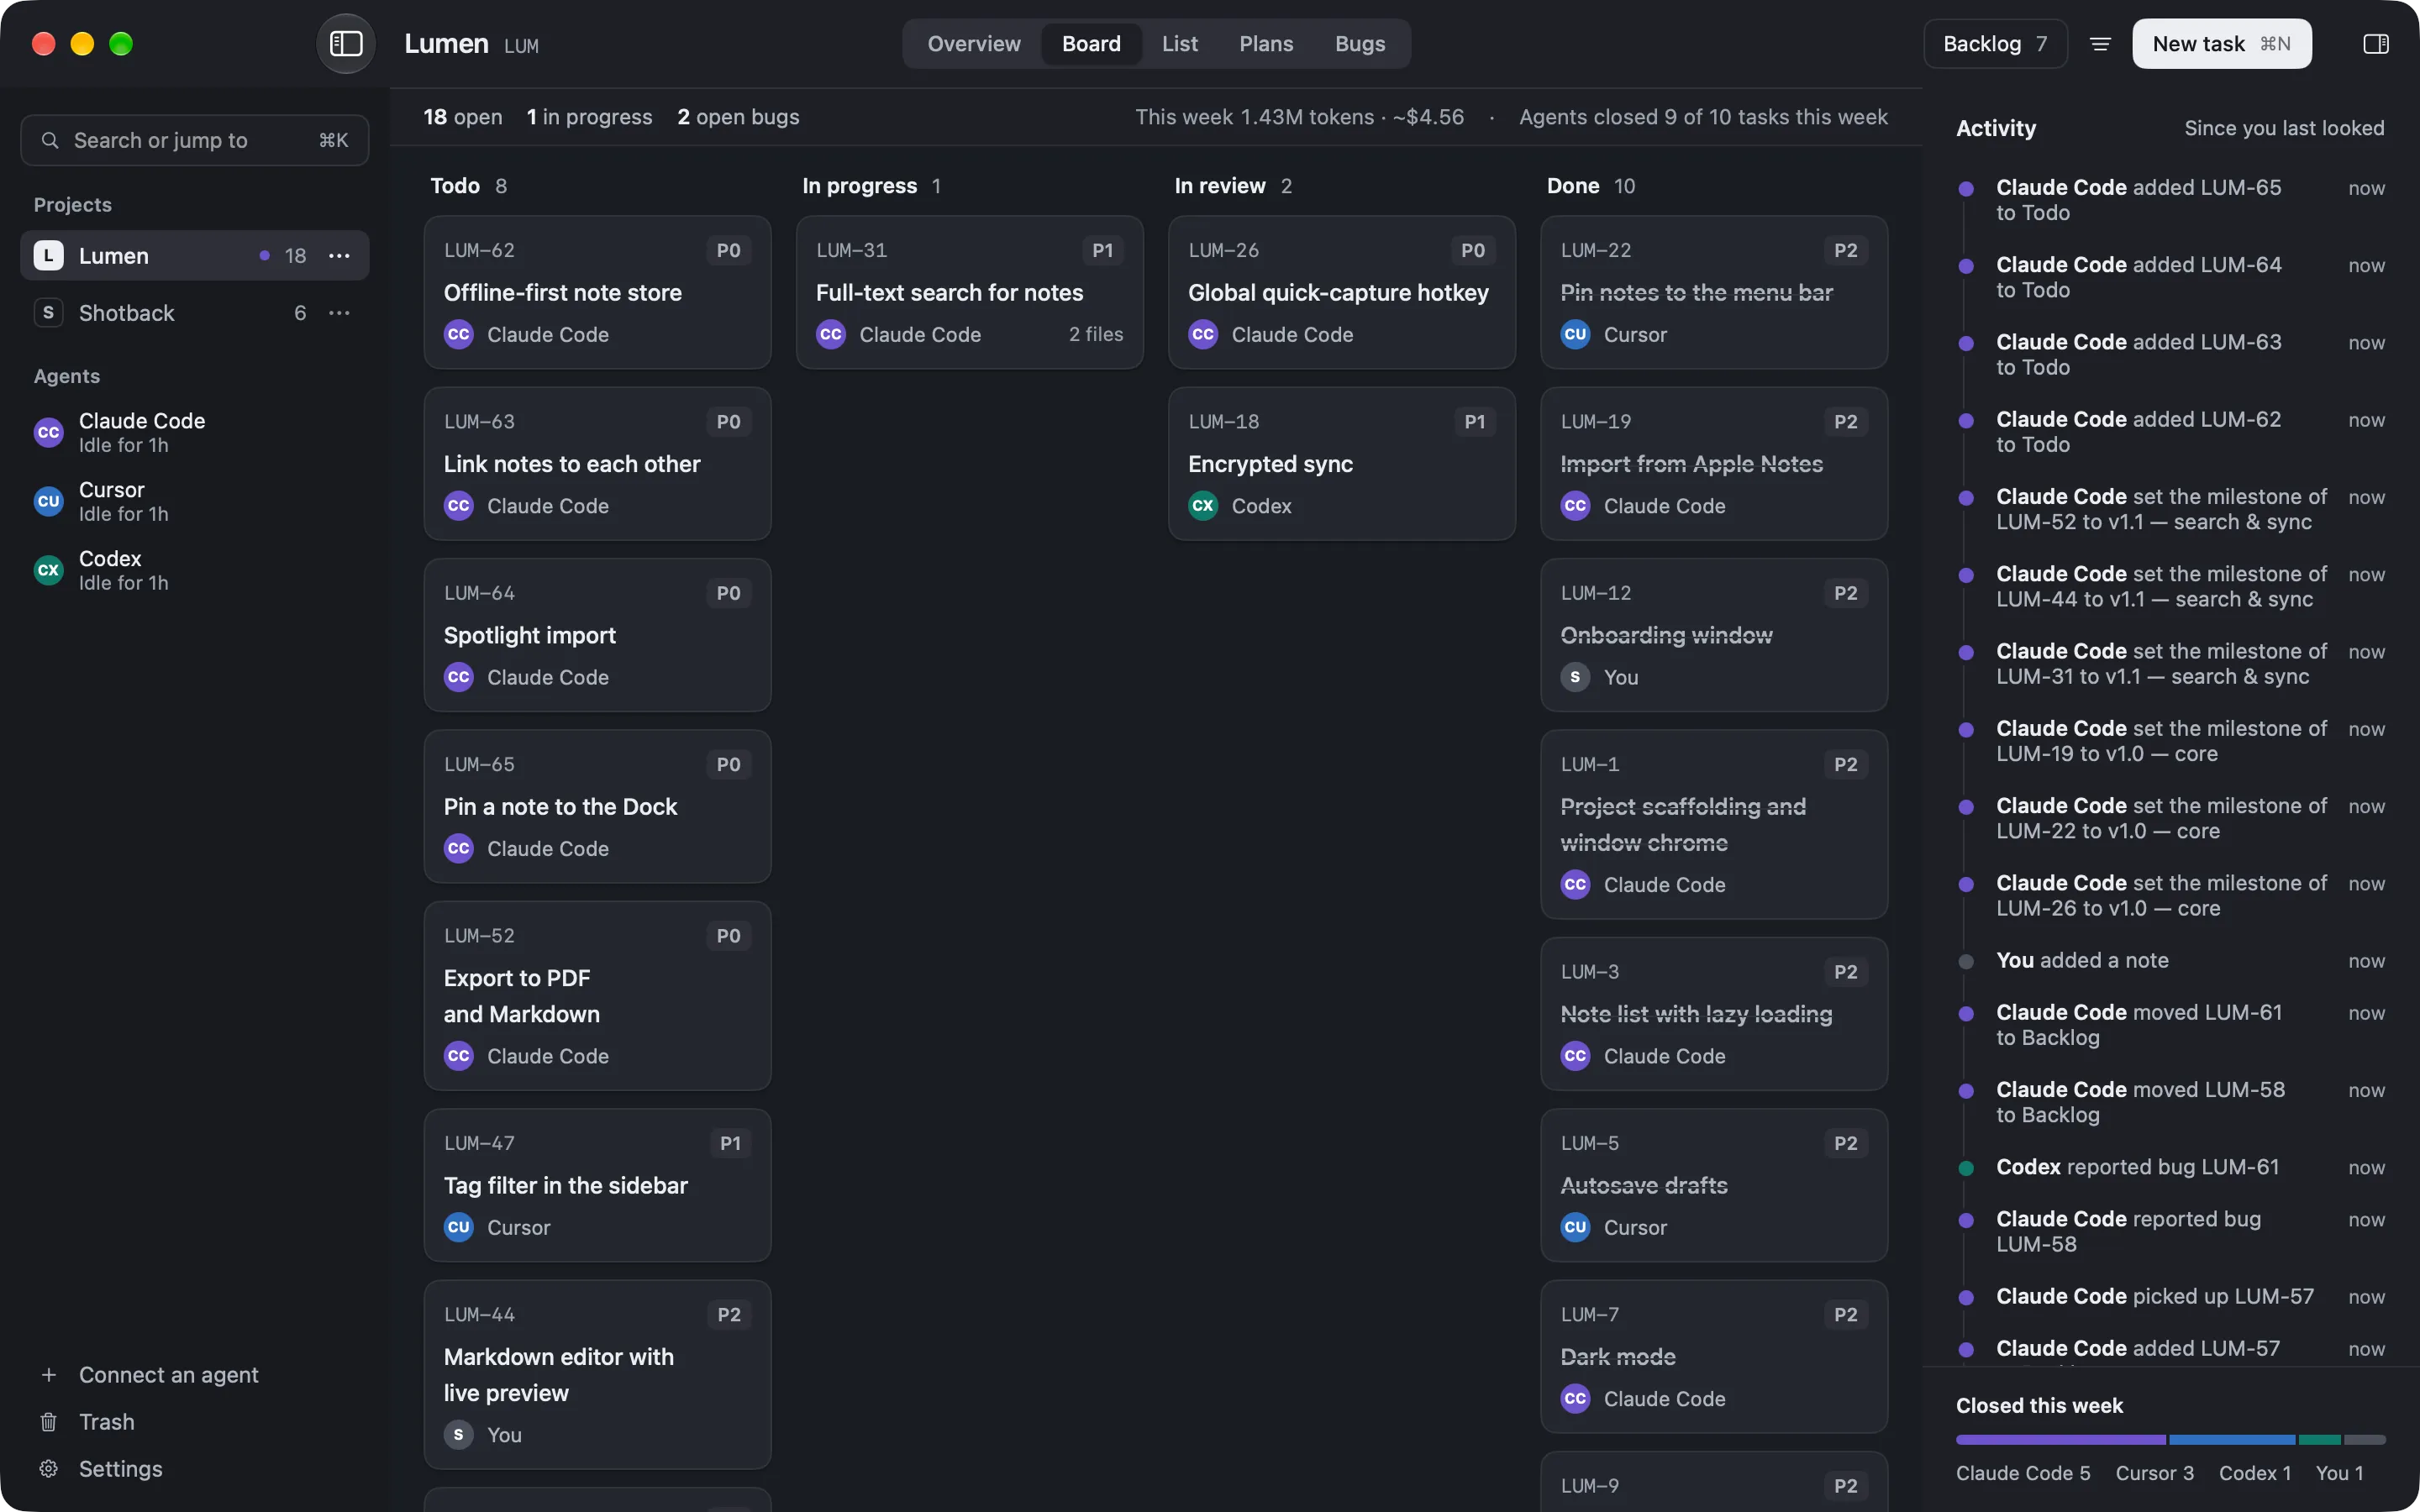The width and height of the screenshot is (2420, 1512).
Task: Click the Claude Code avatar on Dark mode card
Action: 1575,1399
